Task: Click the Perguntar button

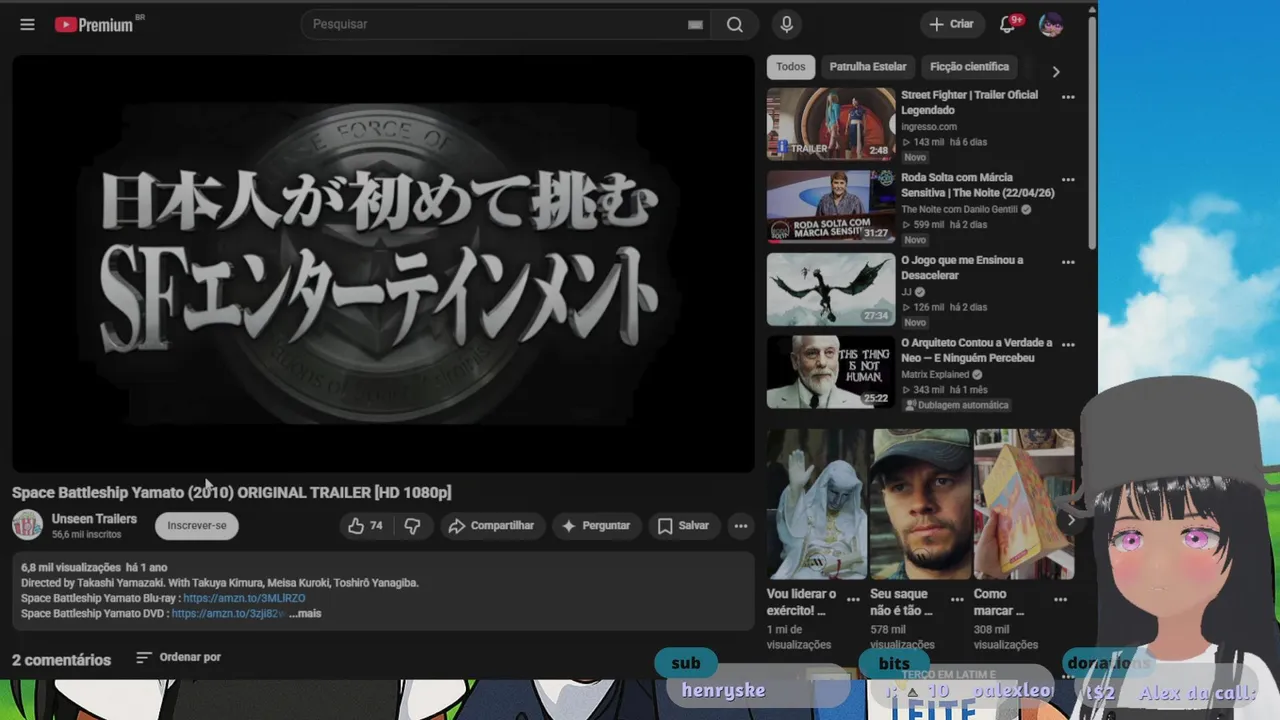Action: (596, 525)
